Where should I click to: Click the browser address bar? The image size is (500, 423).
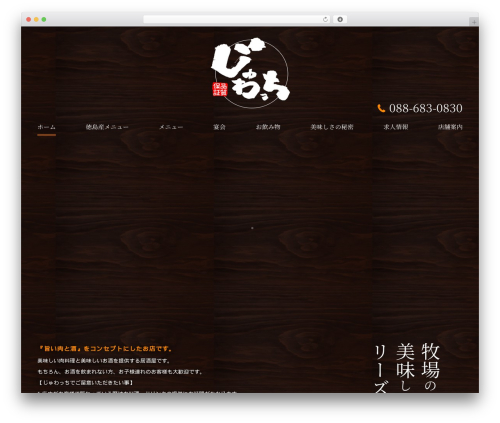(x=237, y=19)
